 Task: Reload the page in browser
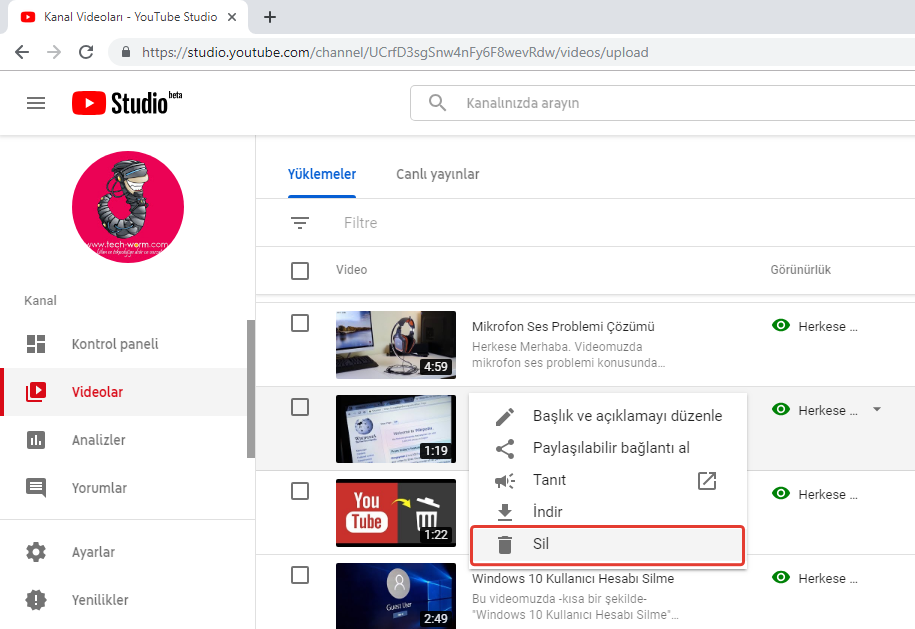tap(86, 52)
